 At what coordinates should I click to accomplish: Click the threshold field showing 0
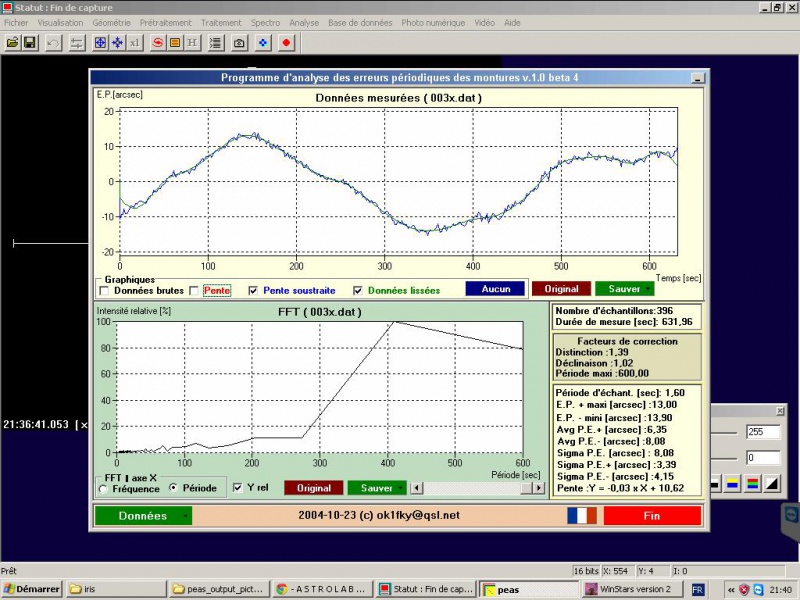(x=763, y=458)
